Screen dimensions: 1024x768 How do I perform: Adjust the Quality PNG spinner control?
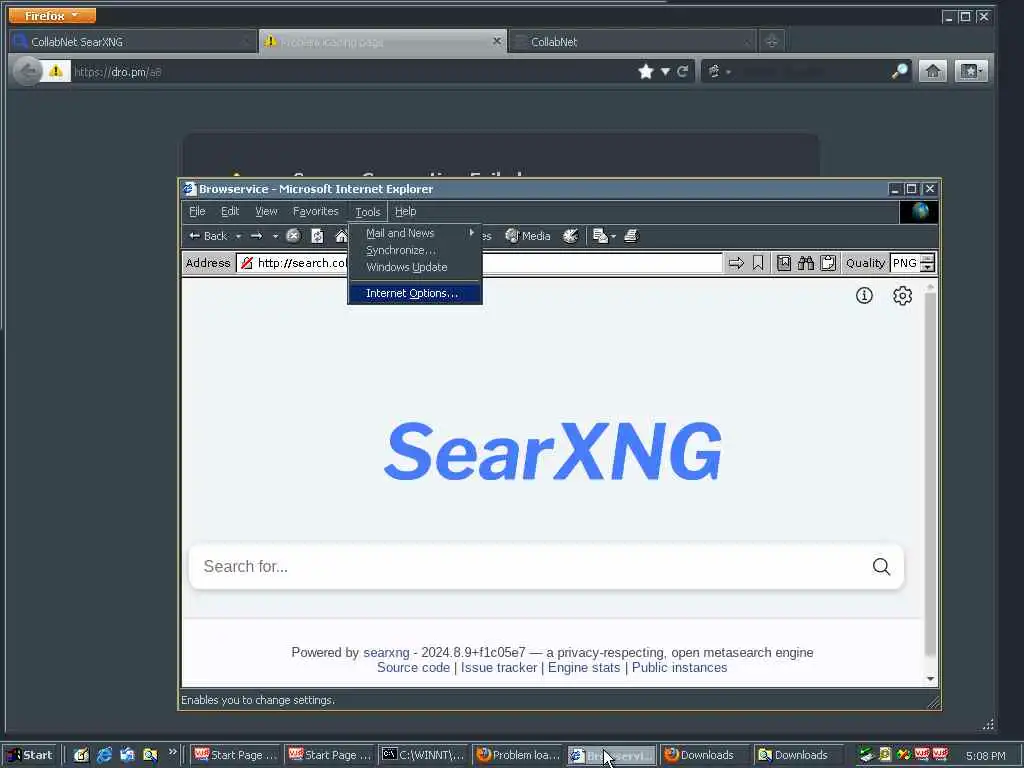pos(927,263)
